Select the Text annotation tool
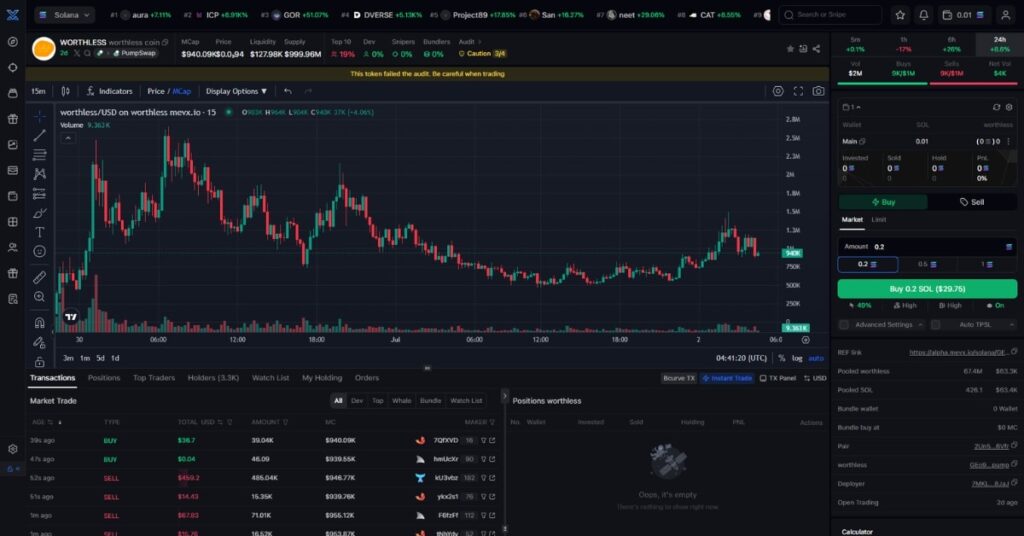 (x=39, y=232)
